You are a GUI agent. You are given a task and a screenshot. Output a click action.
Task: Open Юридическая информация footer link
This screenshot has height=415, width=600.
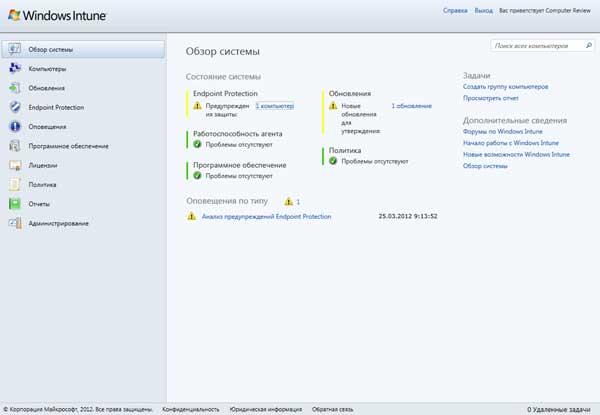tap(266, 410)
